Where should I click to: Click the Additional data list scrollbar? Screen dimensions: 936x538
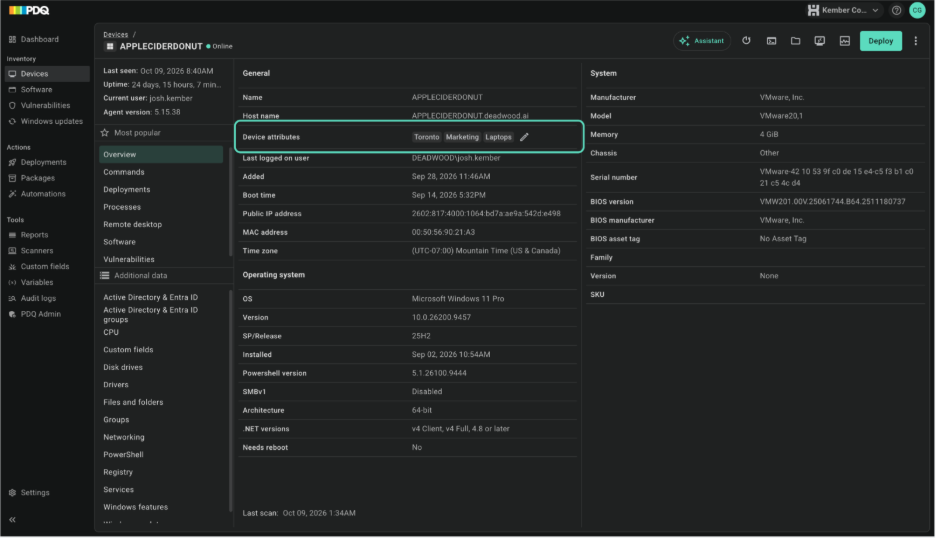(230, 400)
